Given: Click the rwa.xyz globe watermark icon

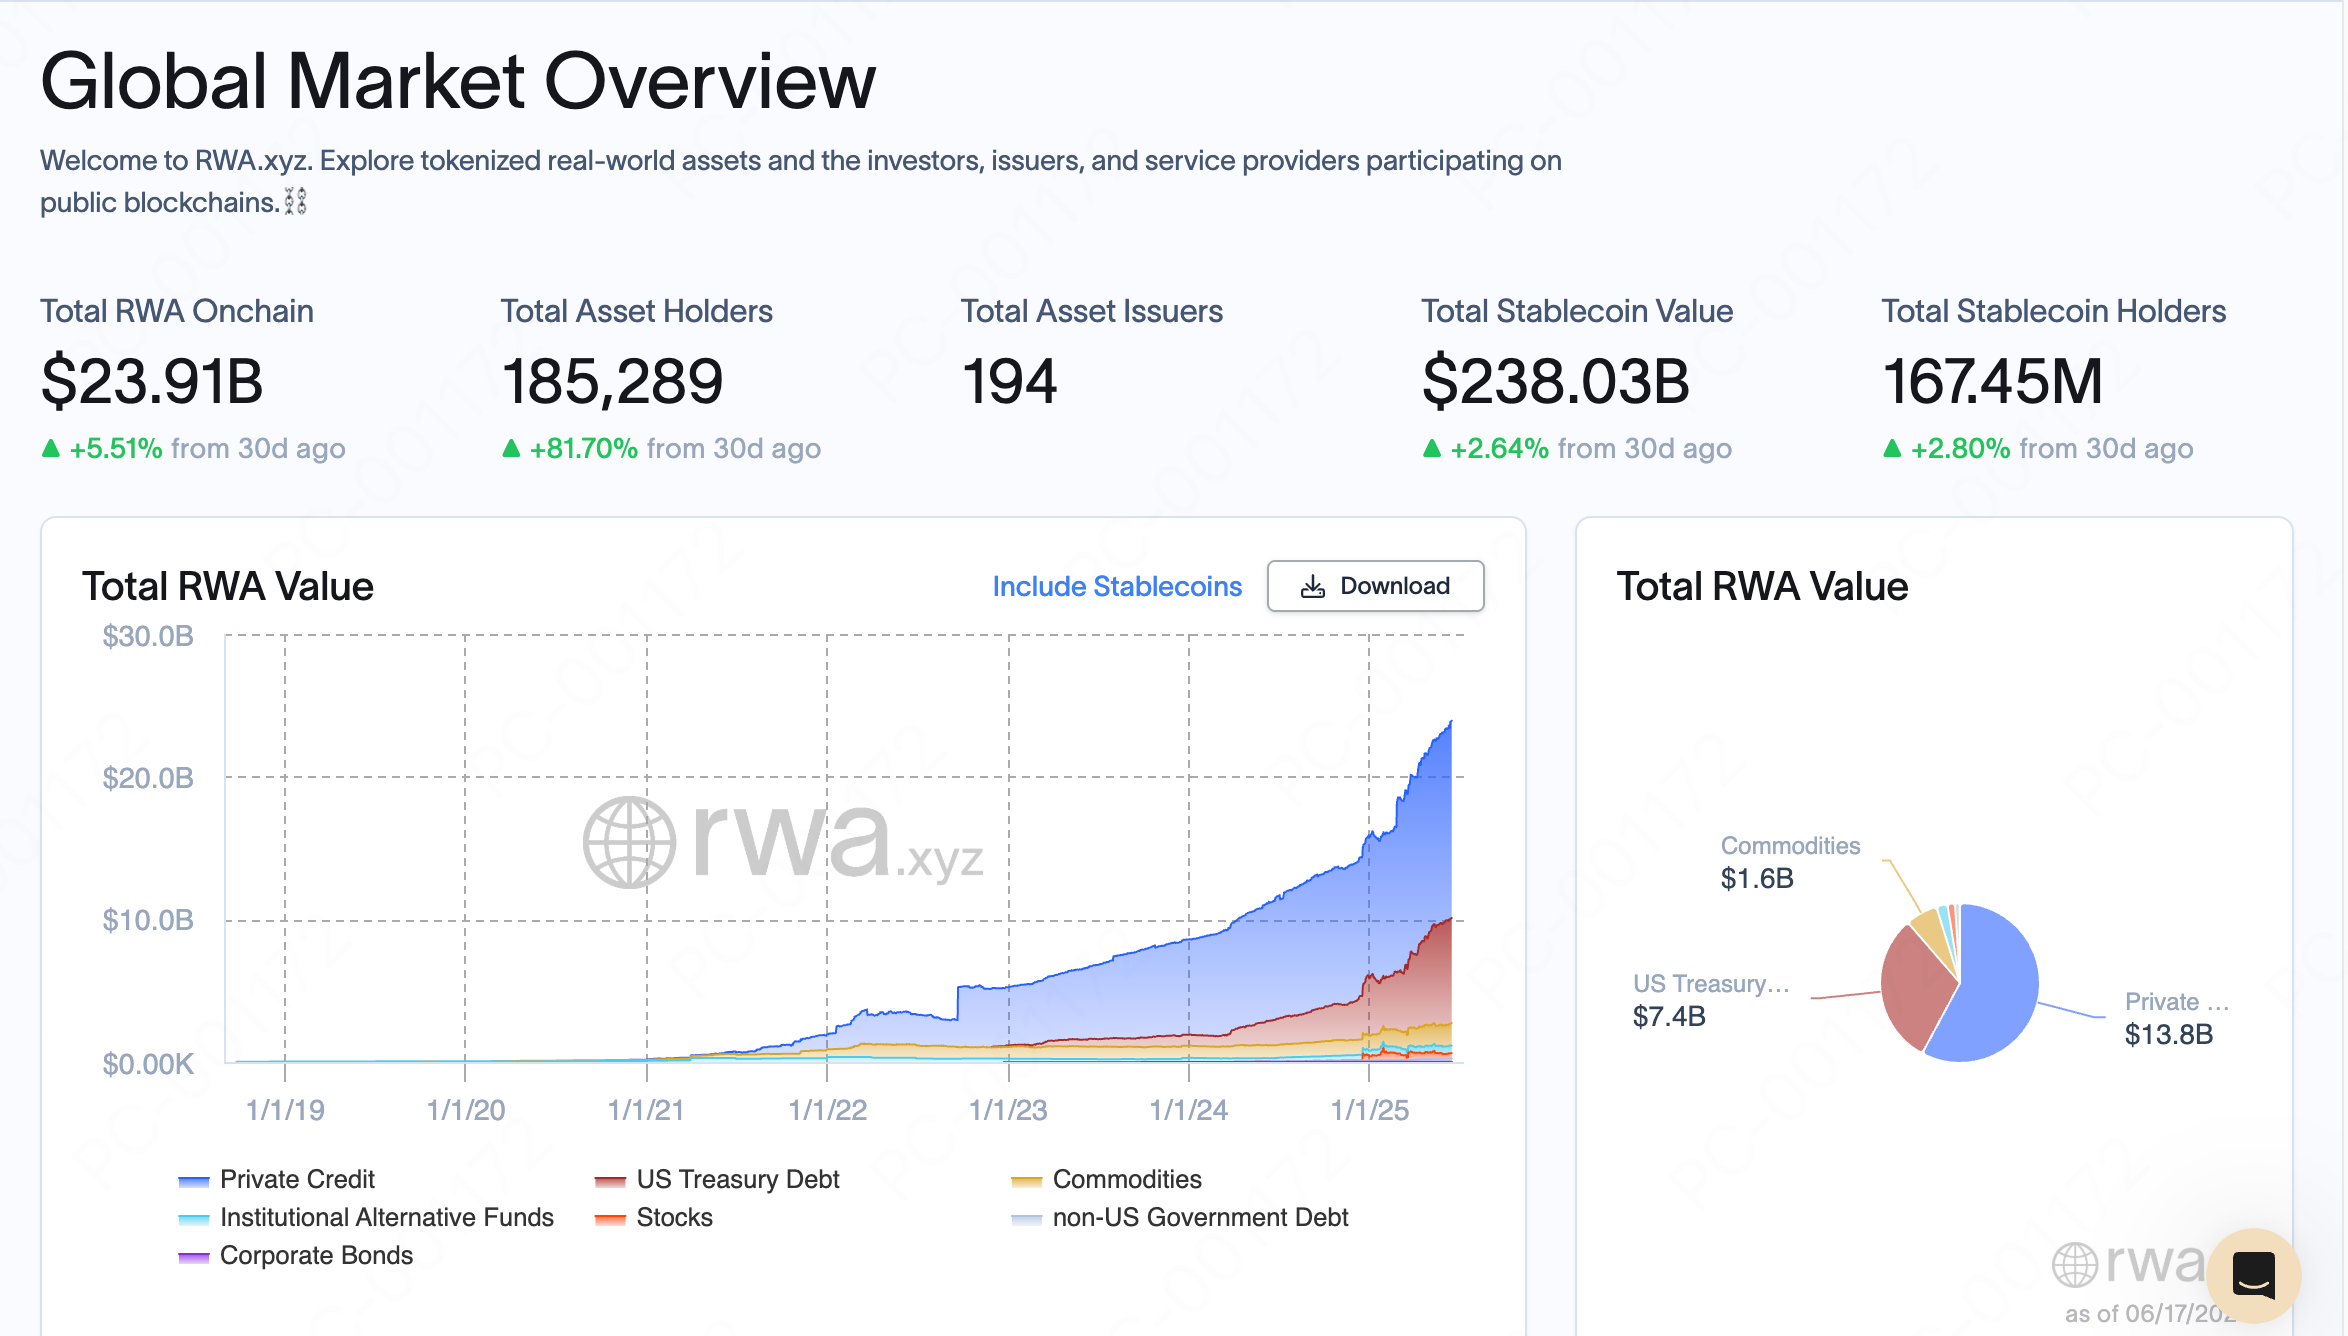Looking at the screenshot, I should pos(629,842).
